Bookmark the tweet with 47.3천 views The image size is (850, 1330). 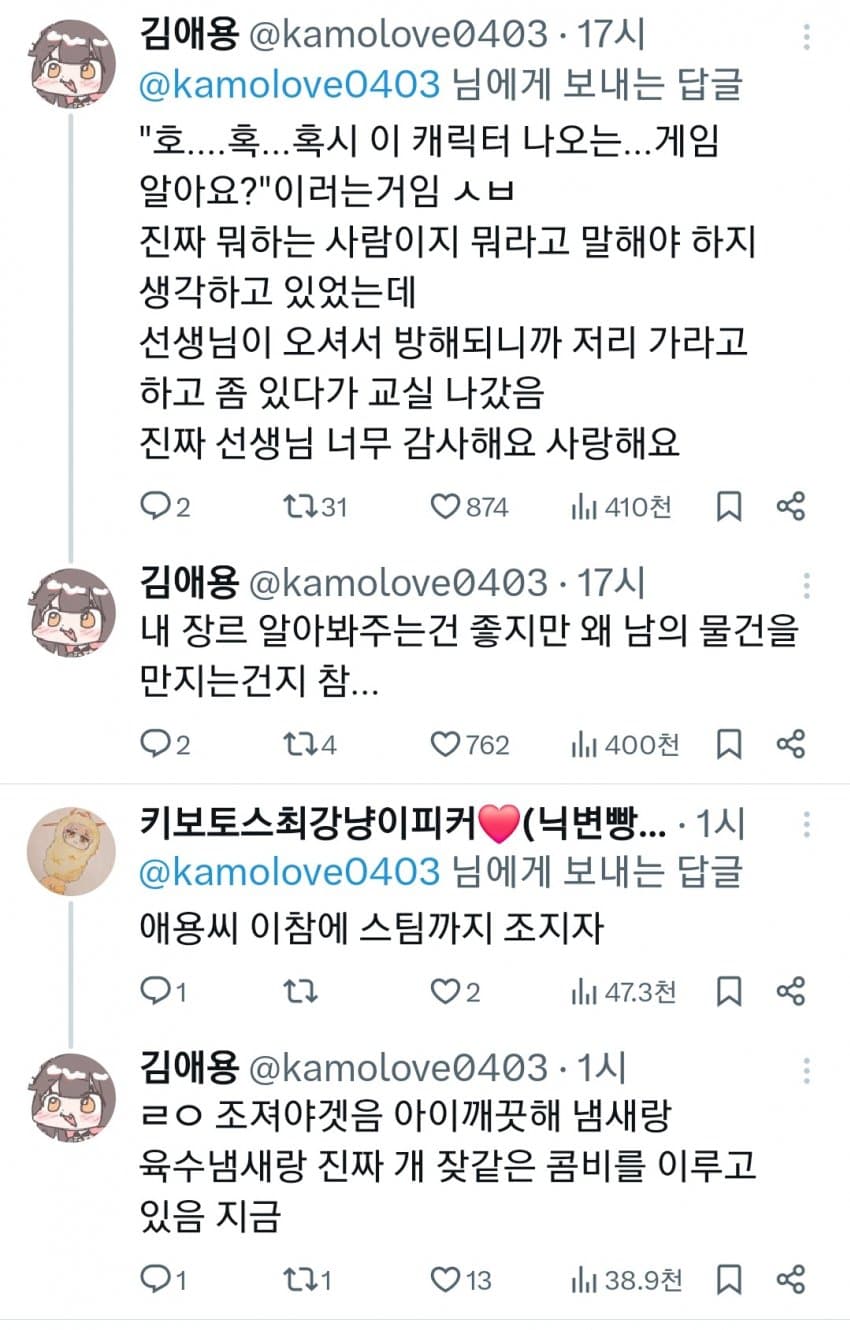[x=730, y=991]
